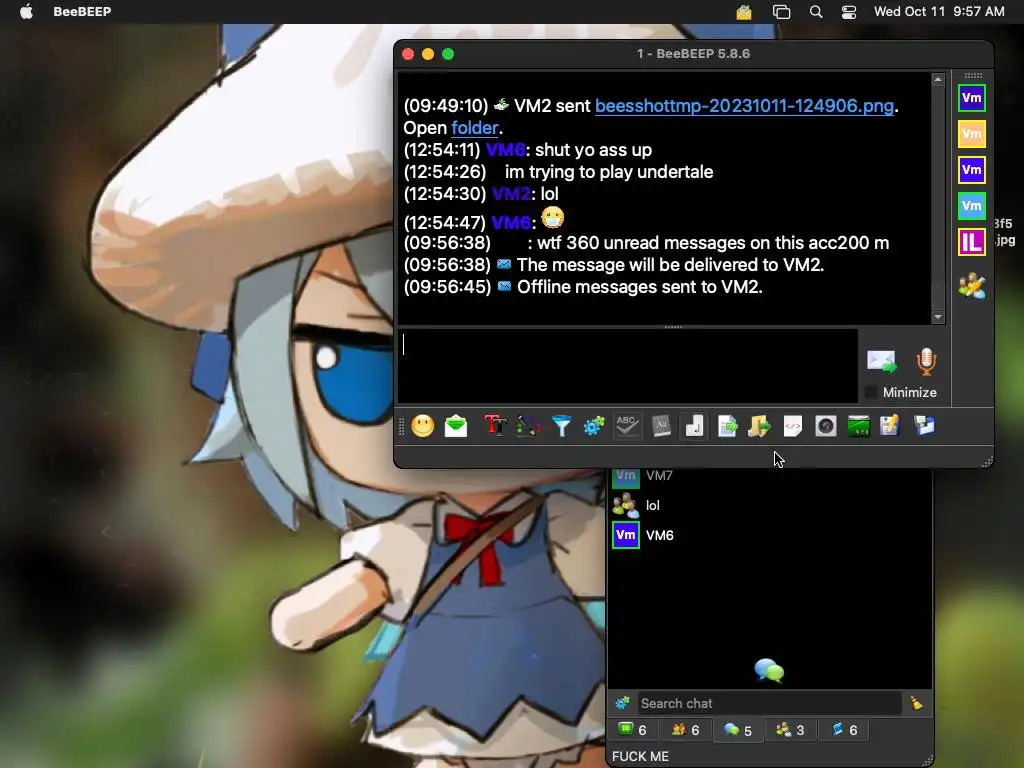Click the green envelope icon in chat toolbar
Screen dimensions: 1024x768
point(456,426)
